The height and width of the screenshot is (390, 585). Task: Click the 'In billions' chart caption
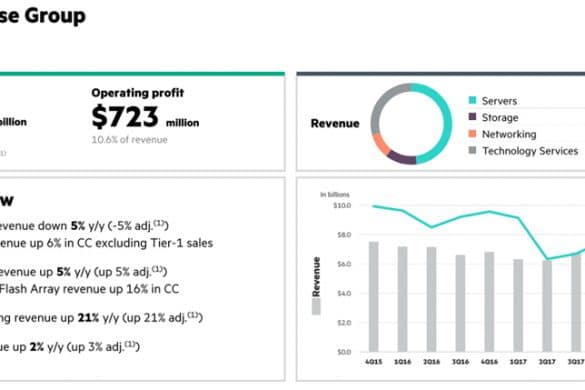(335, 194)
